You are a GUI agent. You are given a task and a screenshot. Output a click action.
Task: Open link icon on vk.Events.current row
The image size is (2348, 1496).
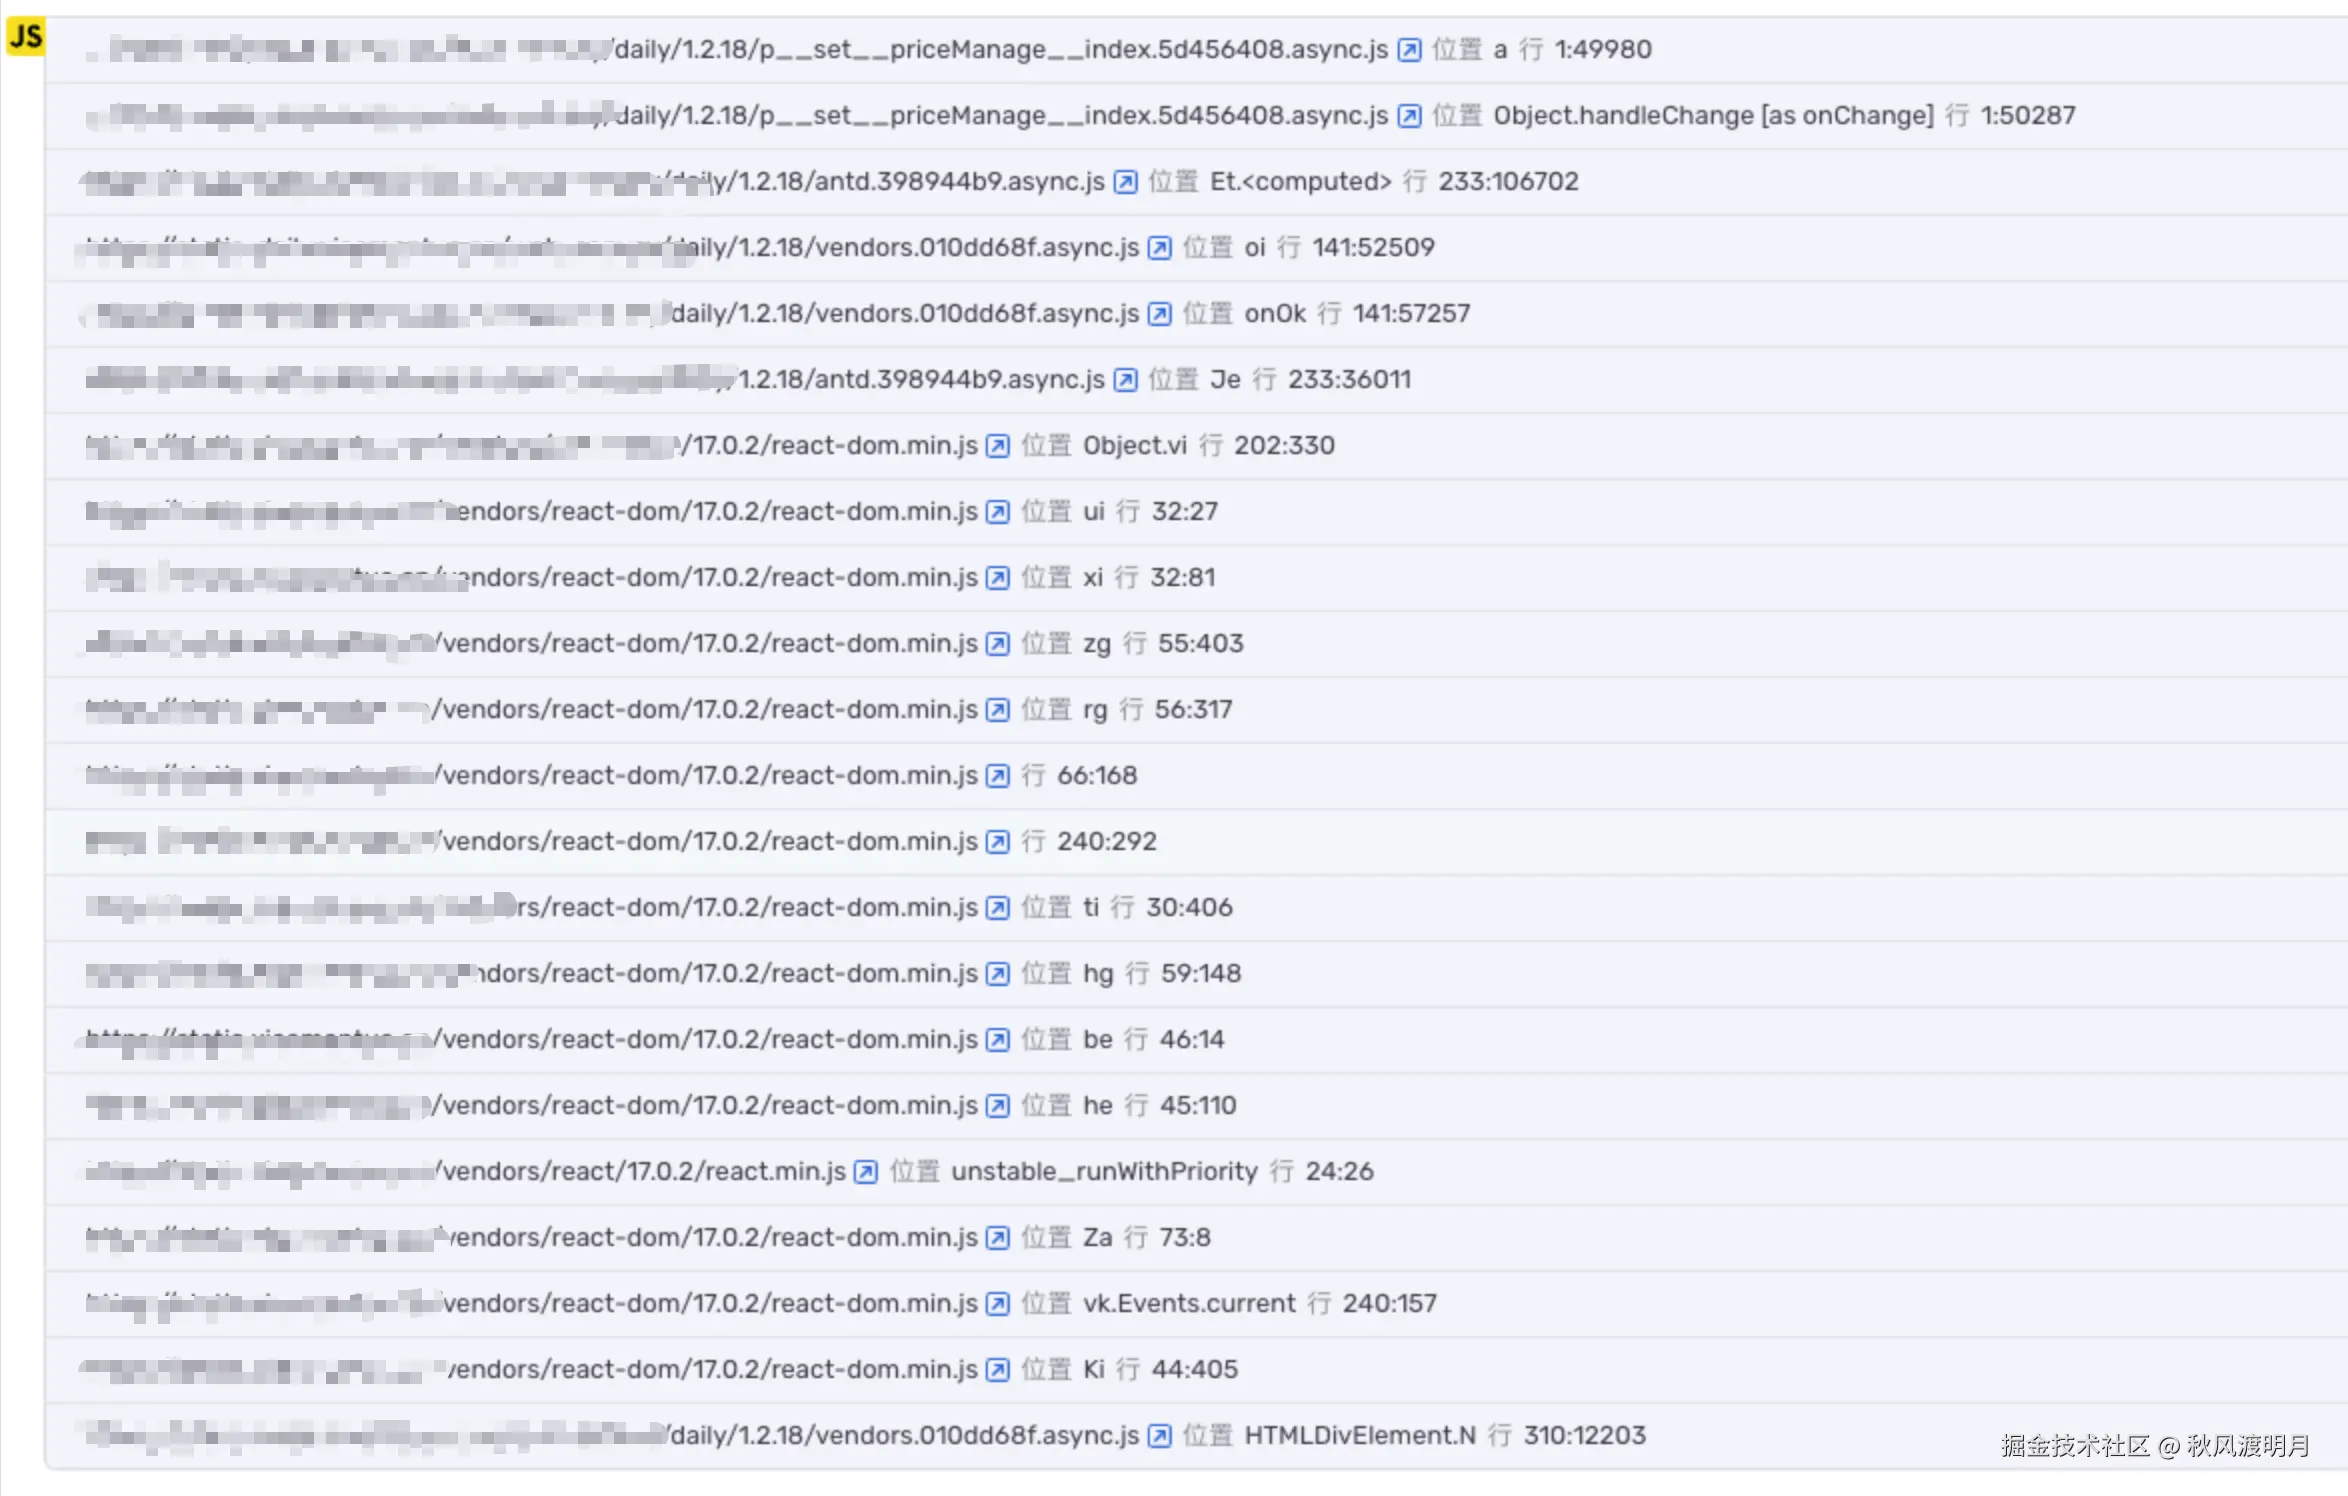[998, 1304]
